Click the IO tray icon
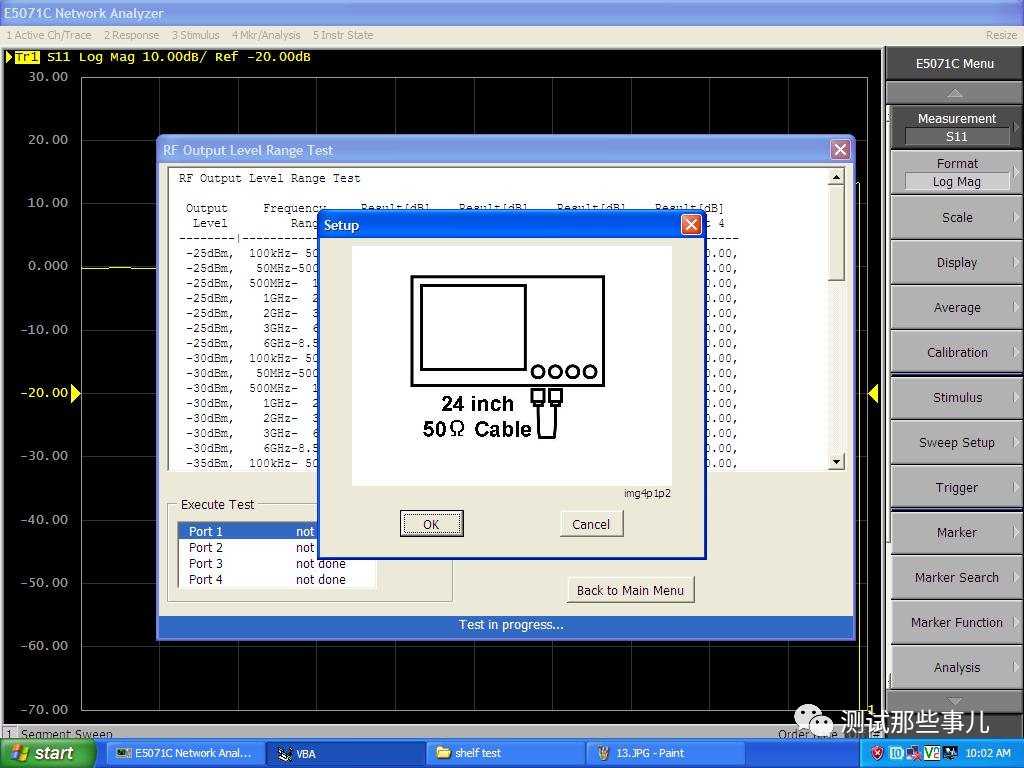Screen dimensions: 1024x768 pos(896,753)
